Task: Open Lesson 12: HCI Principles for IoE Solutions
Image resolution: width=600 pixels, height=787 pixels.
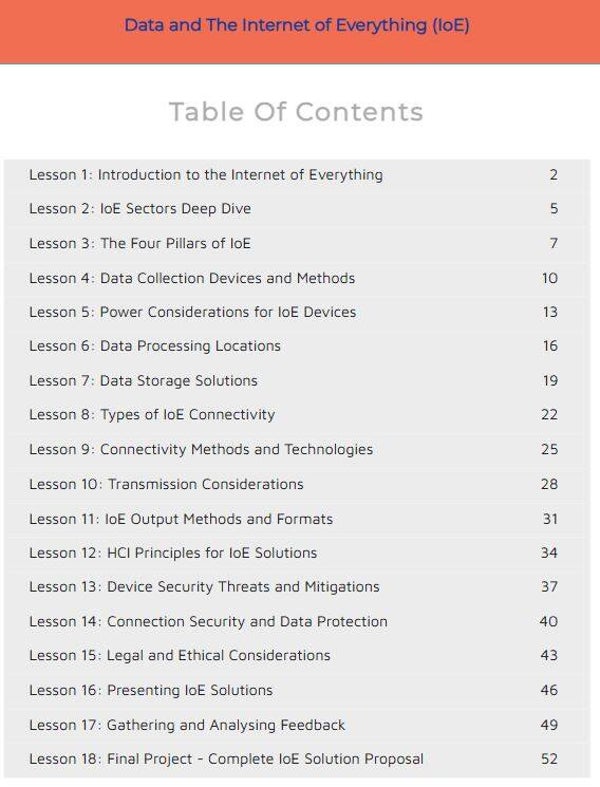Action: [x=173, y=553]
